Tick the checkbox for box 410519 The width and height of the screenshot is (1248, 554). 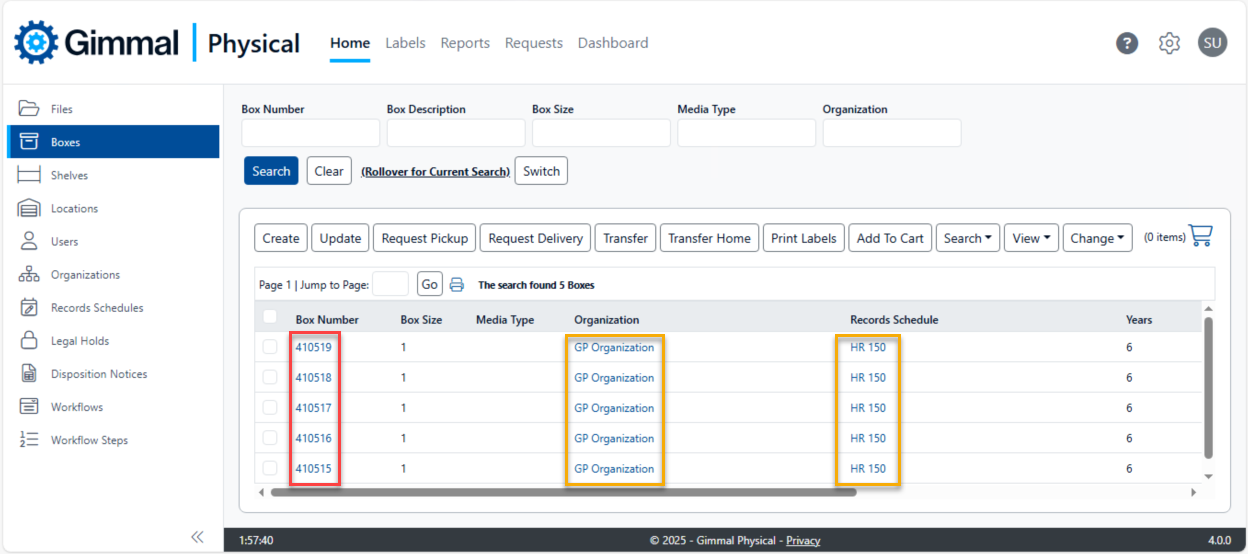(x=270, y=348)
